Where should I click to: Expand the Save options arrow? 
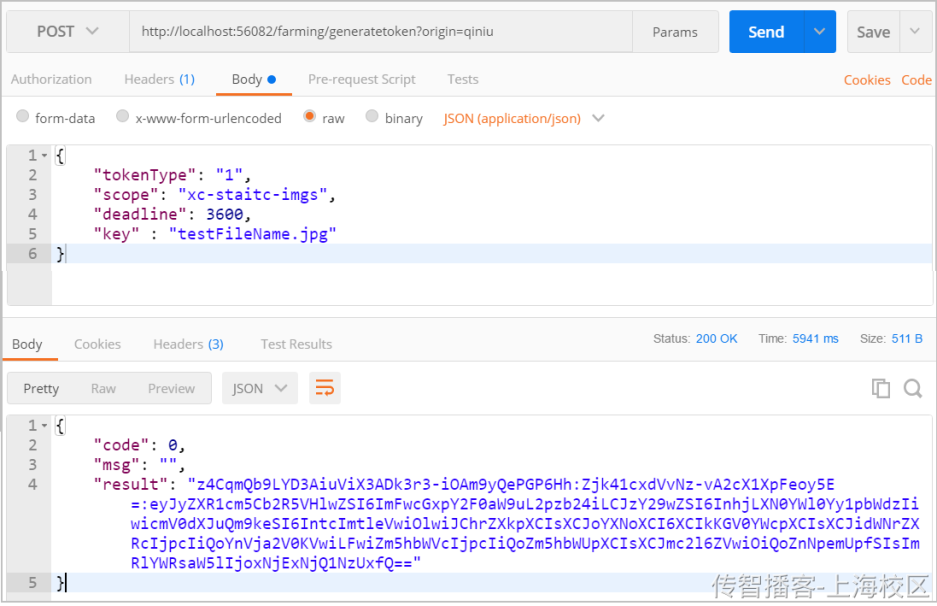(x=915, y=32)
